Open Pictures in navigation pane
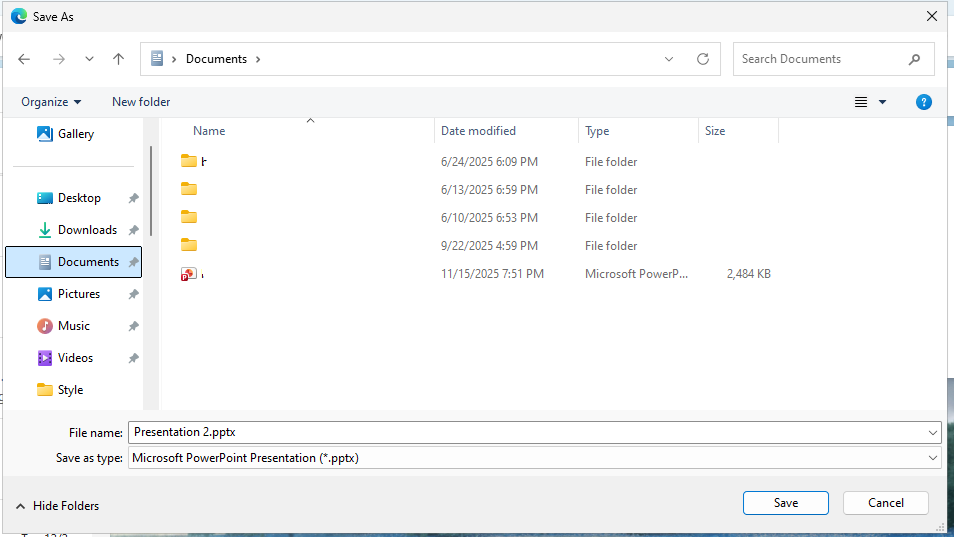This screenshot has width=954, height=537. coord(69,294)
